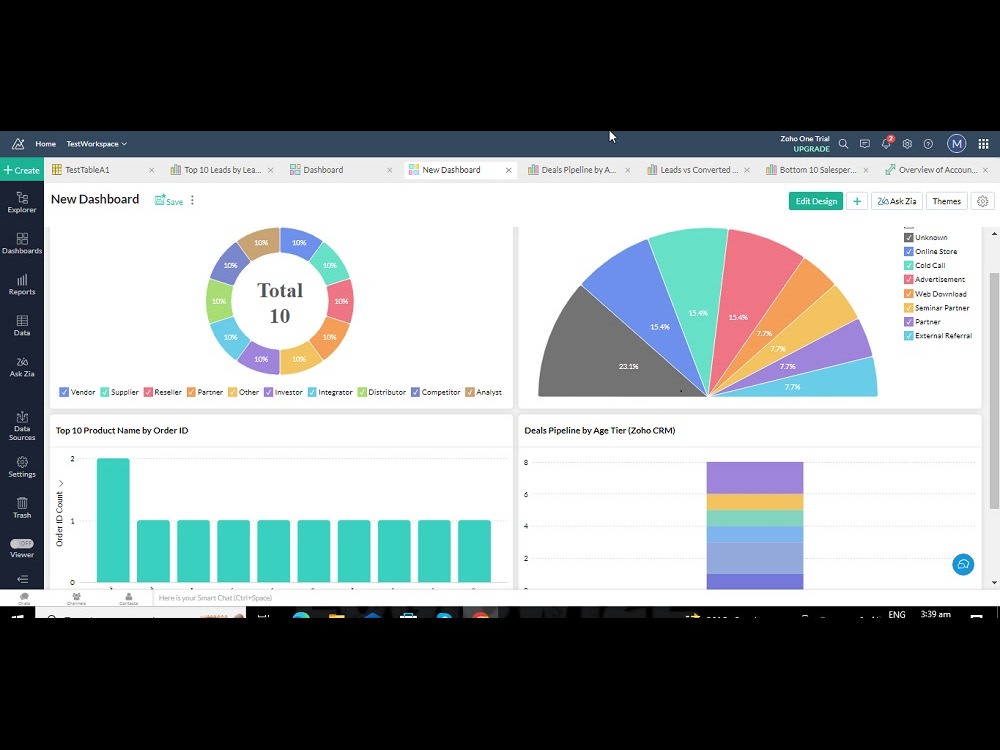
Task: Toggle Investor legend checkbox
Action: pyautogui.click(x=268, y=392)
